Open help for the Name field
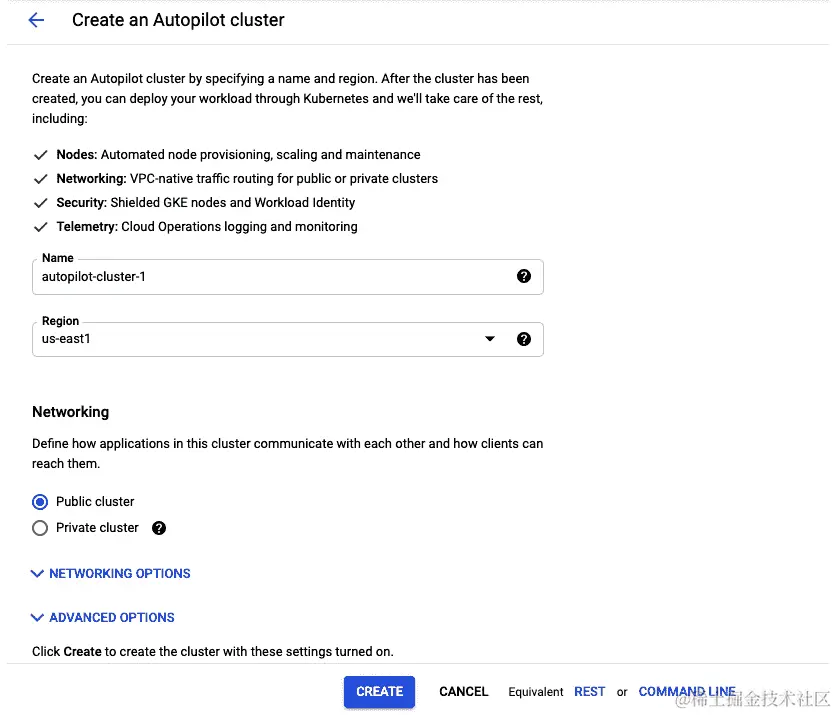This screenshot has width=837, height=715. click(524, 277)
